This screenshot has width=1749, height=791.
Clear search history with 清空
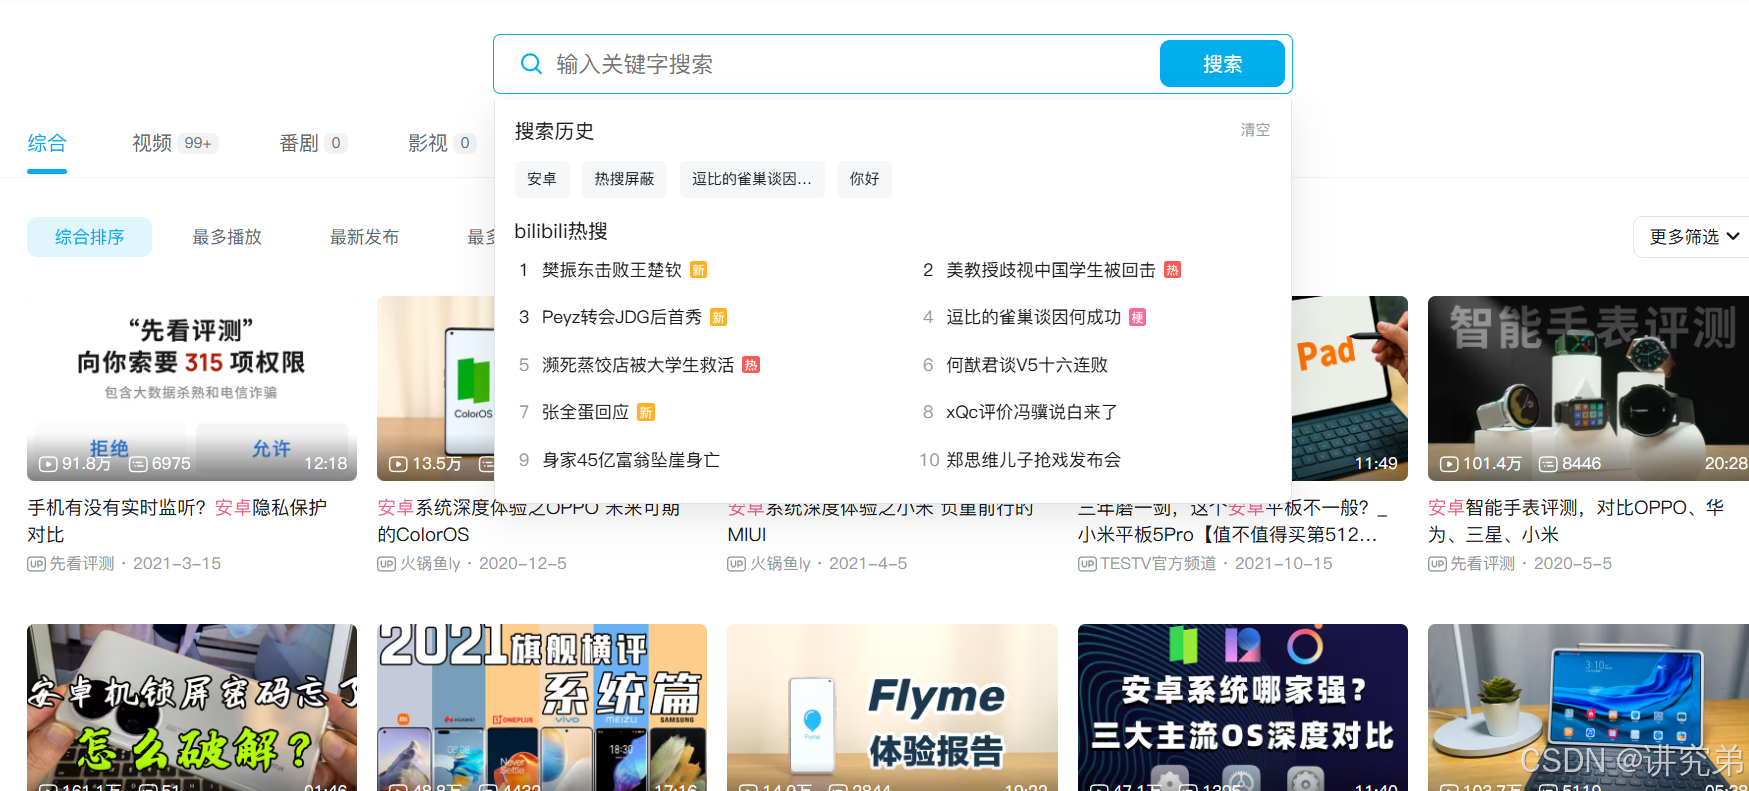pos(1255,130)
